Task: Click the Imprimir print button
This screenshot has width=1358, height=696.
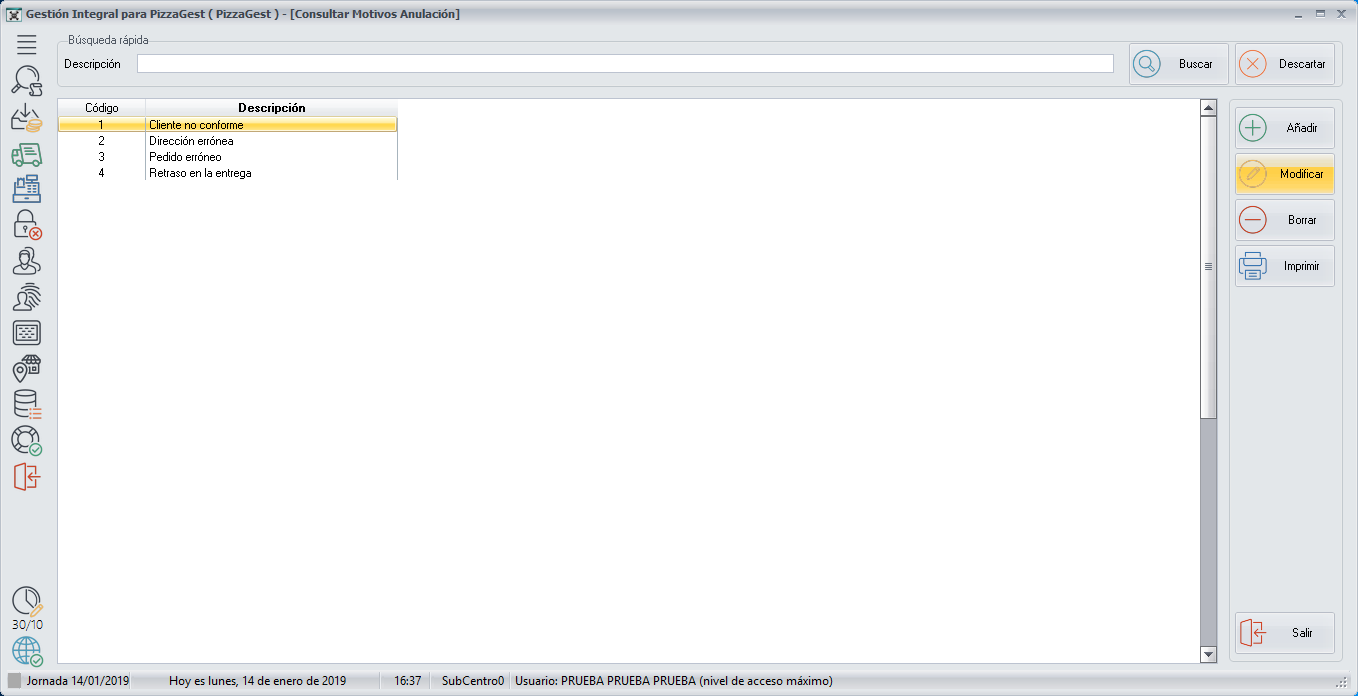Action: click(x=1284, y=267)
